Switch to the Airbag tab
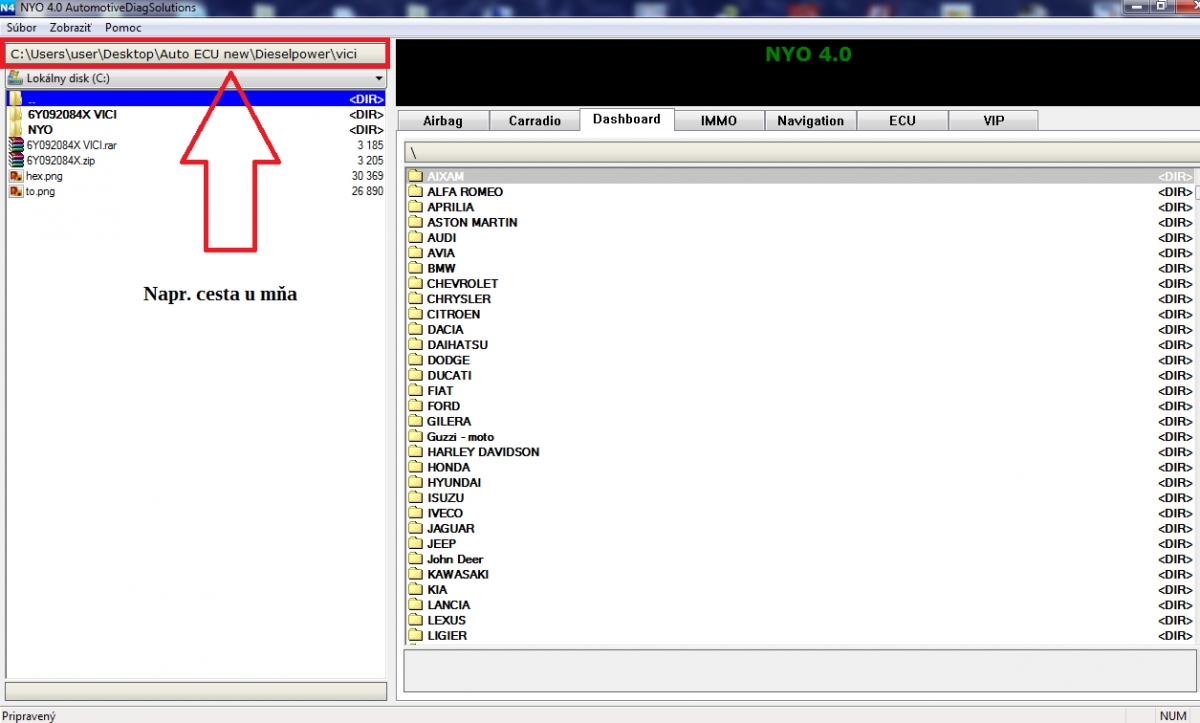1200x723 pixels. [x=443, y=121]
